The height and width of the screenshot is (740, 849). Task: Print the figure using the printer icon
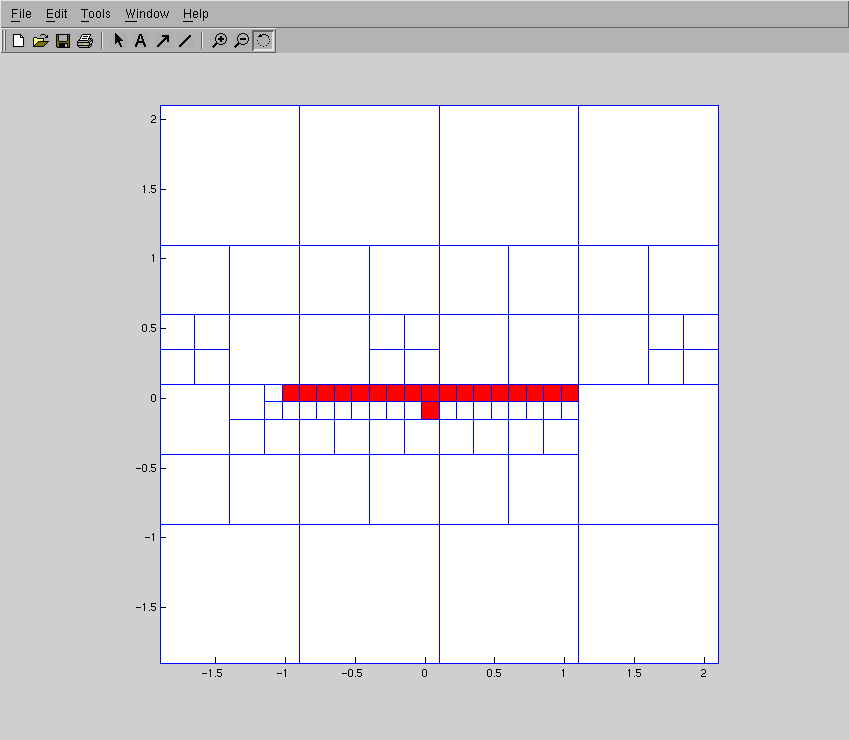[85, 41]
